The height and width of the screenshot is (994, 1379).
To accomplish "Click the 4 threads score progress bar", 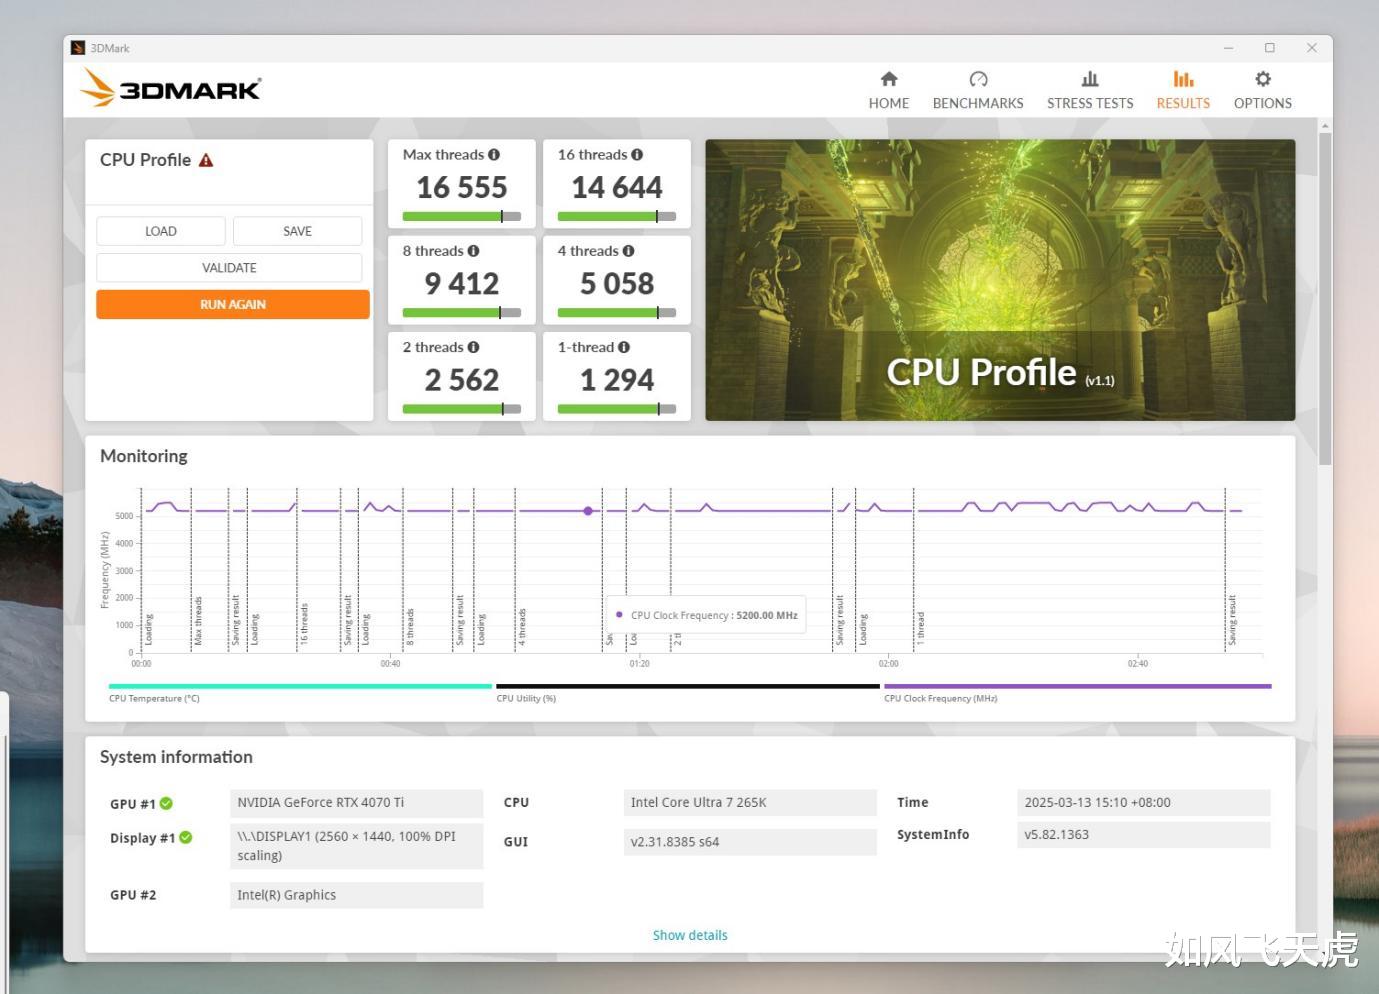I will 617,312.
